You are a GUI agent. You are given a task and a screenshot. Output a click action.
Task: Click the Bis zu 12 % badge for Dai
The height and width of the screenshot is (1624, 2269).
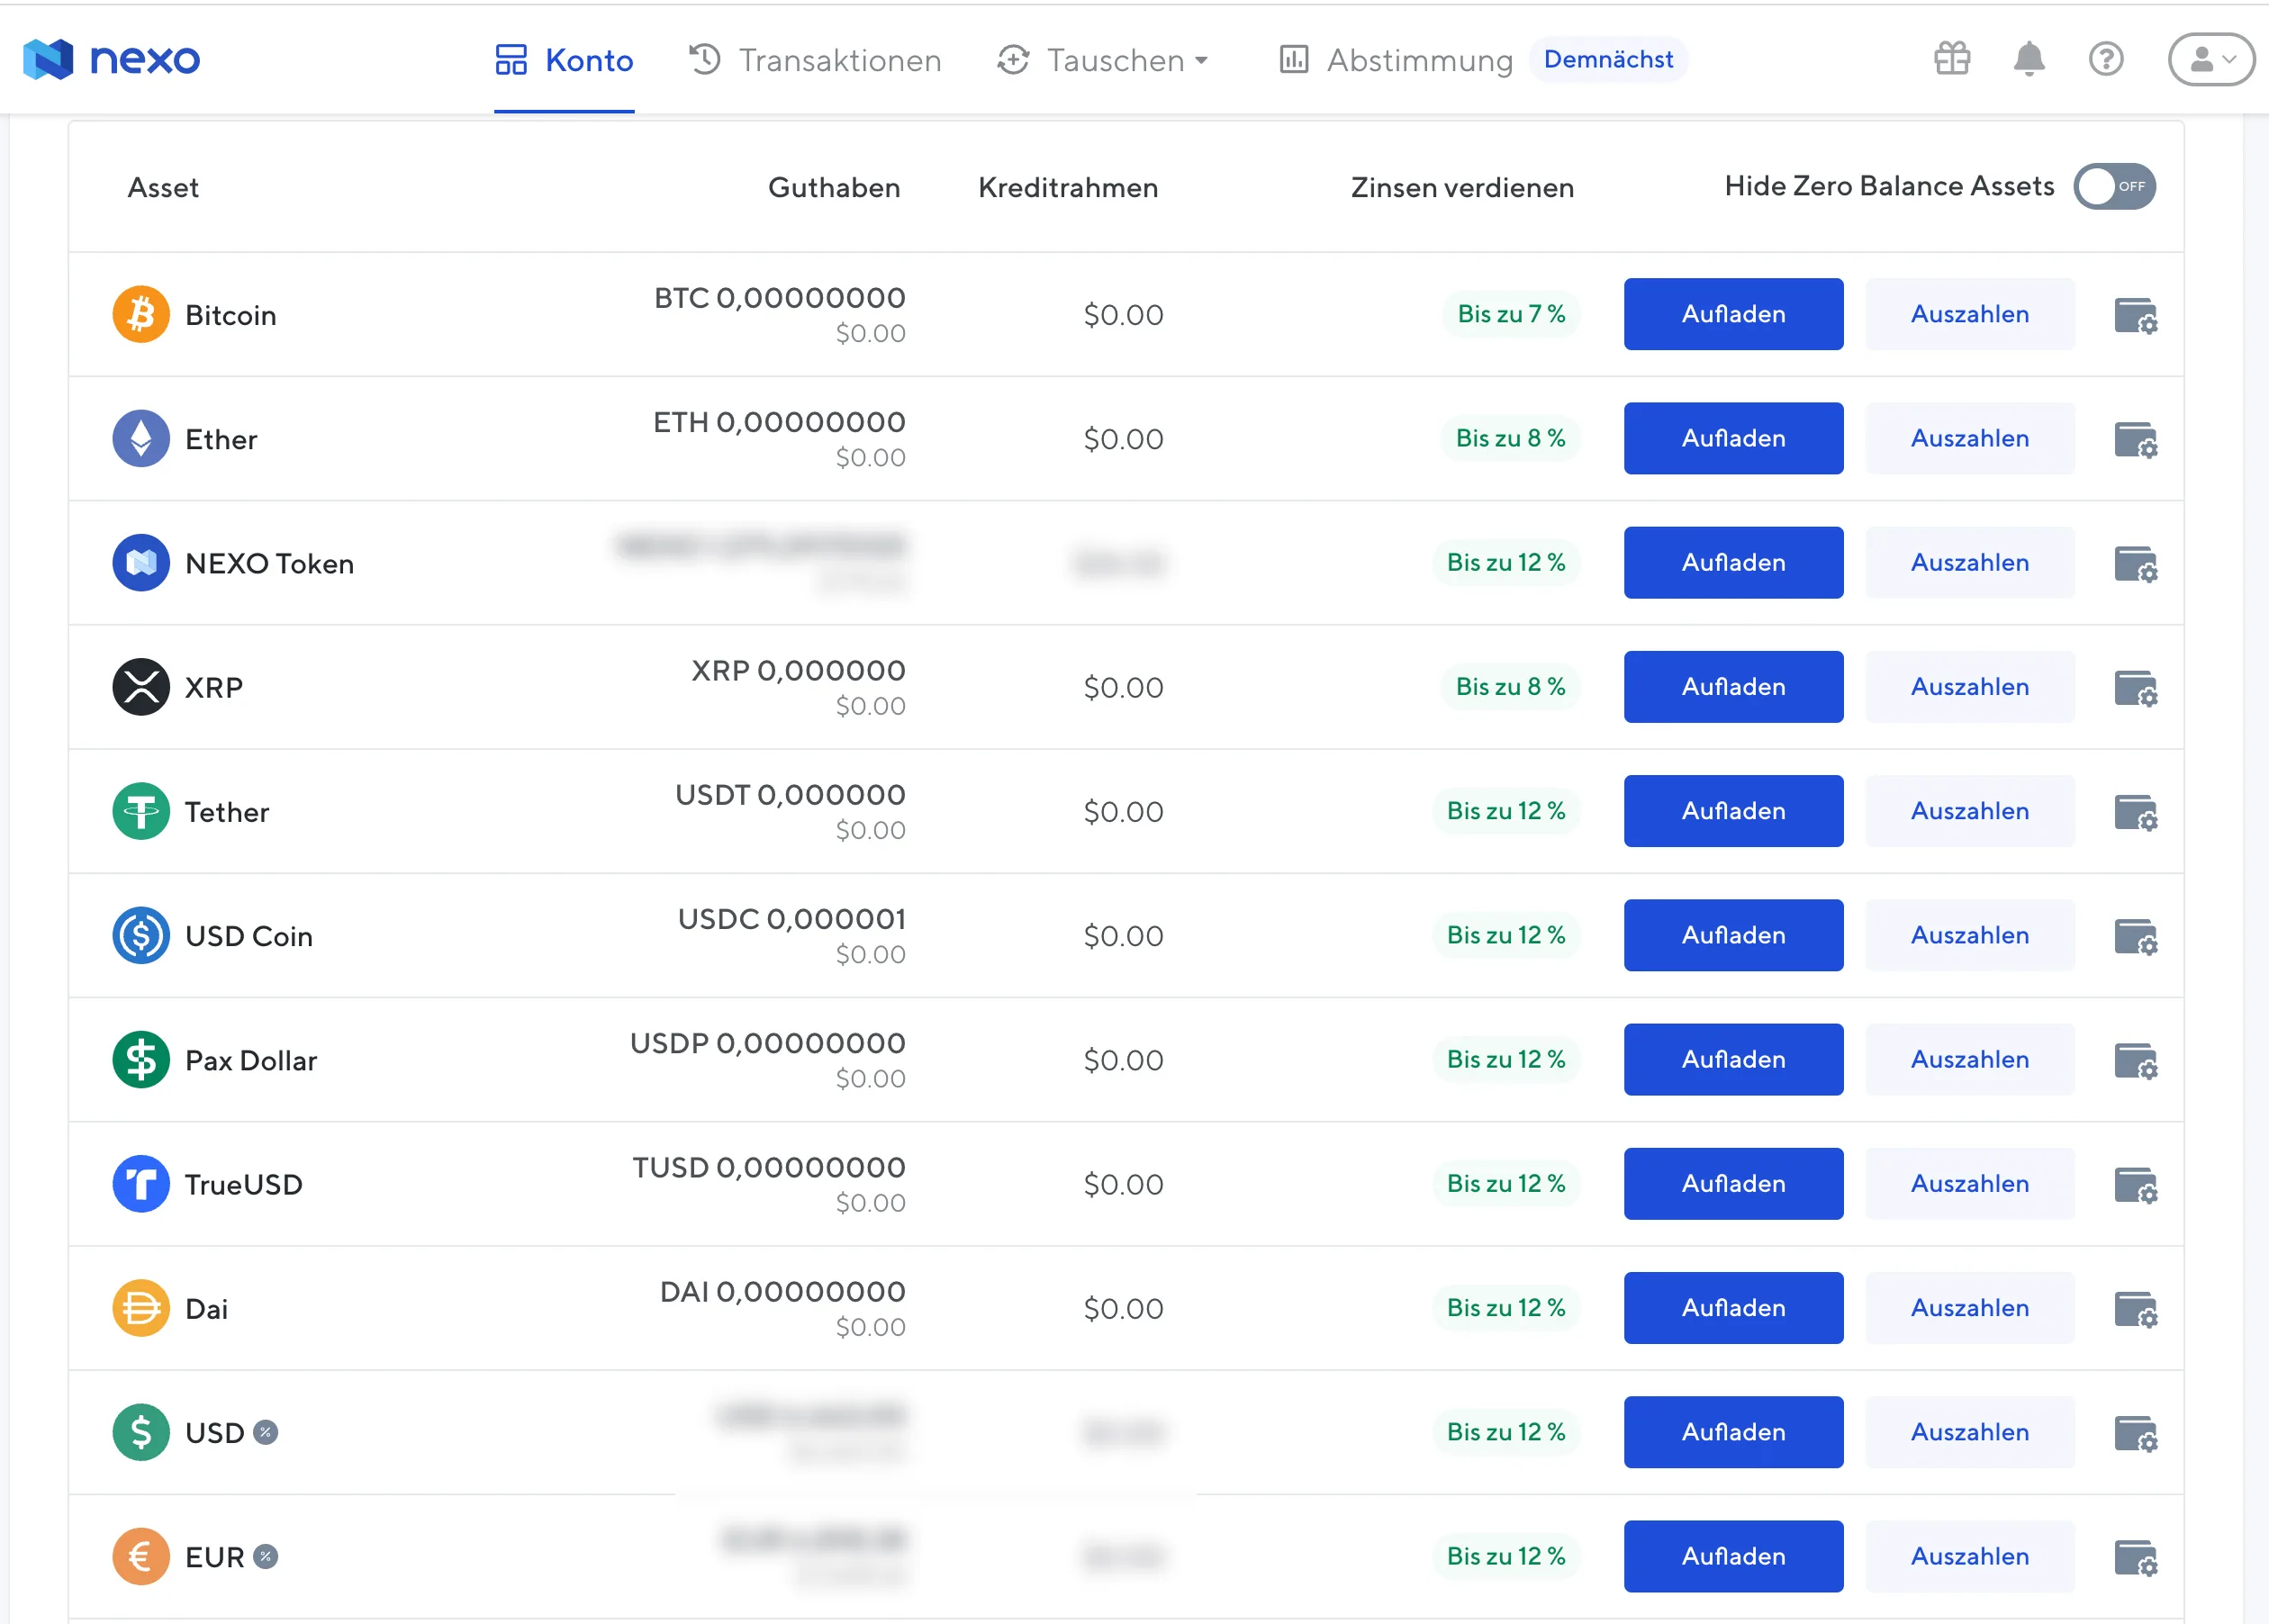click(1506, 1308)
